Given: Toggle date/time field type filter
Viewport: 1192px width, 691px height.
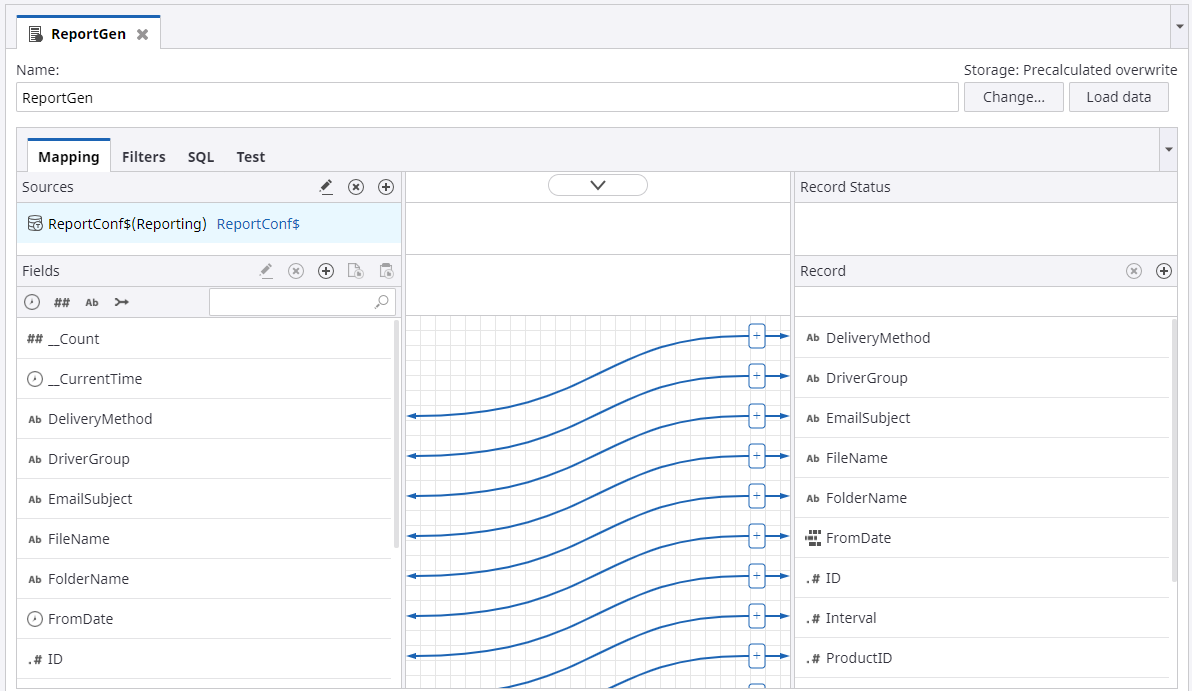Looking at the screenshot, I should 34,302.
